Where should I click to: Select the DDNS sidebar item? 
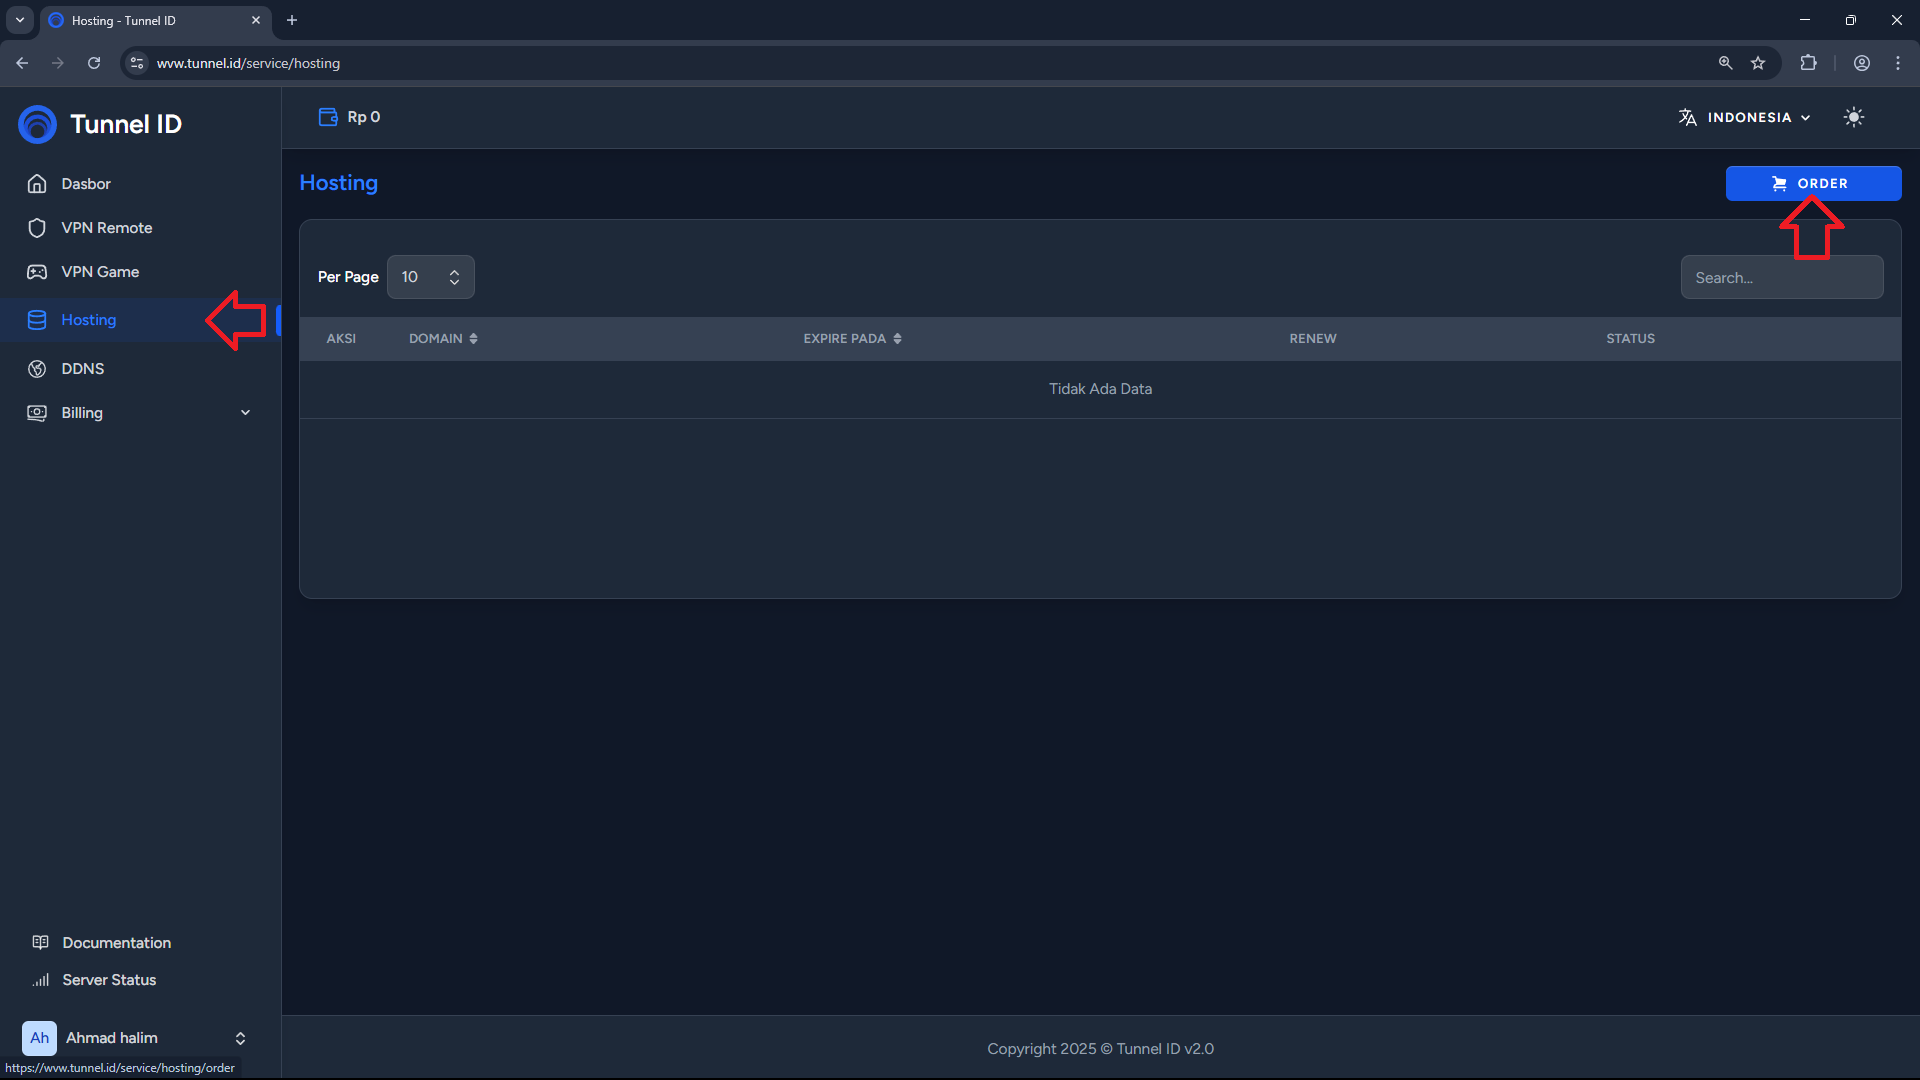82,369
